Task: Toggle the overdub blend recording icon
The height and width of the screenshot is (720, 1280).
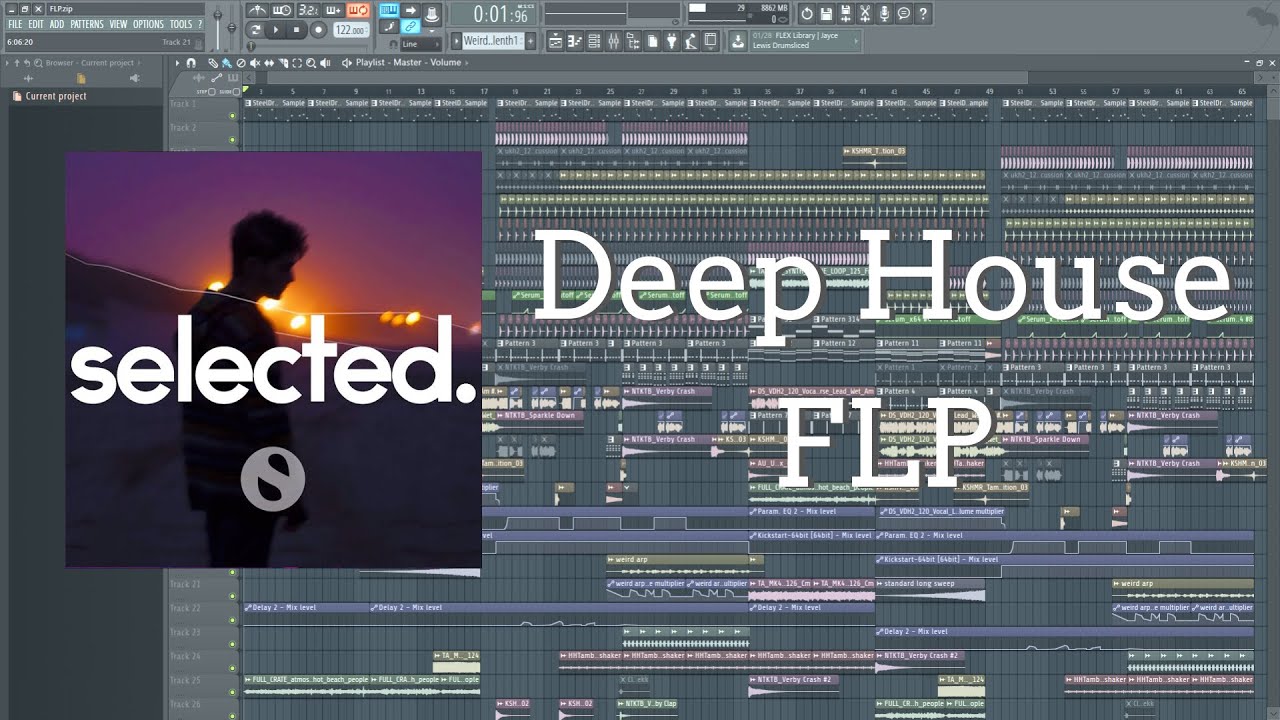Action: pyautogui.click(x=333, y=11)
